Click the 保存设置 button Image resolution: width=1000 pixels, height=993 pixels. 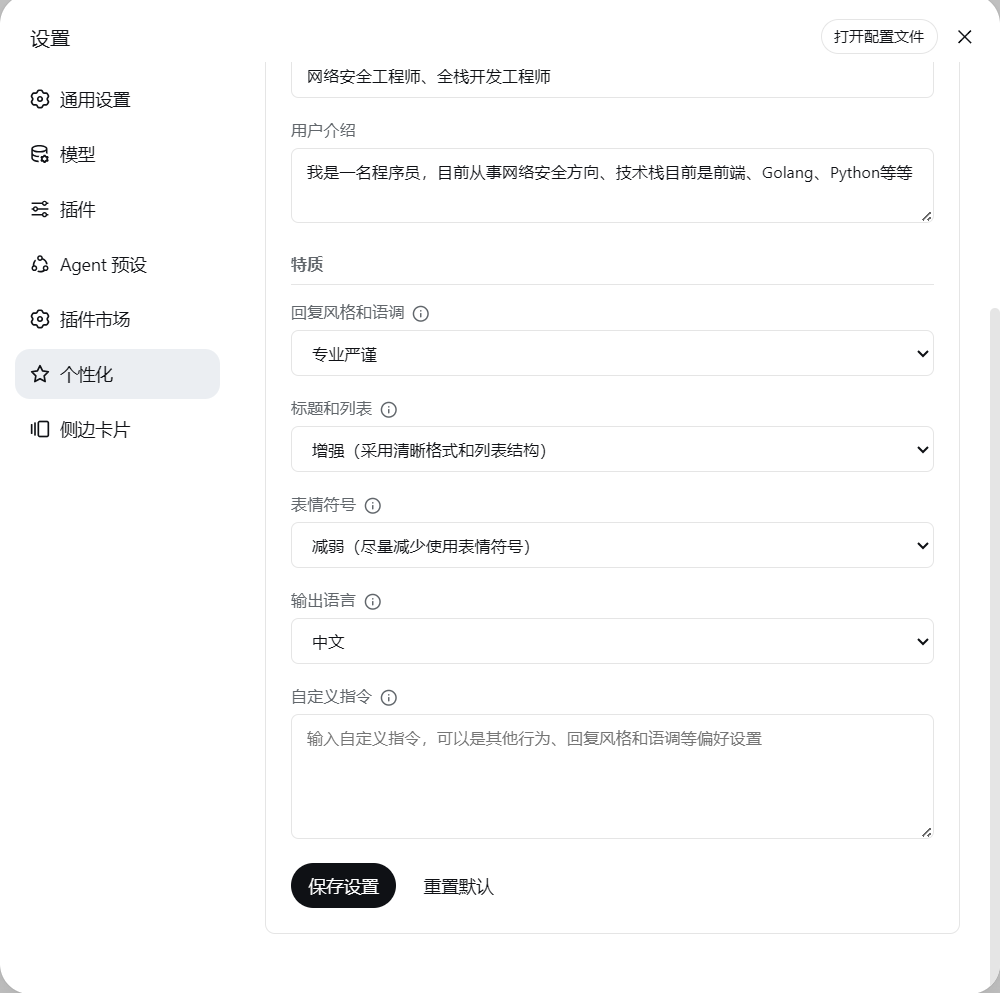pos(343,886)
